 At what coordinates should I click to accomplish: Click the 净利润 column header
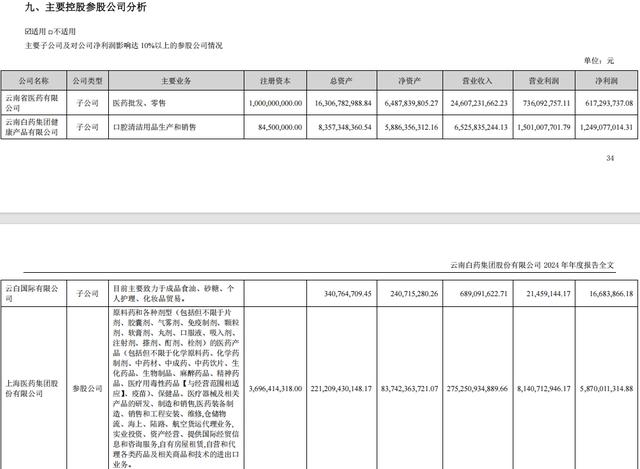click(x=606, y=81)
